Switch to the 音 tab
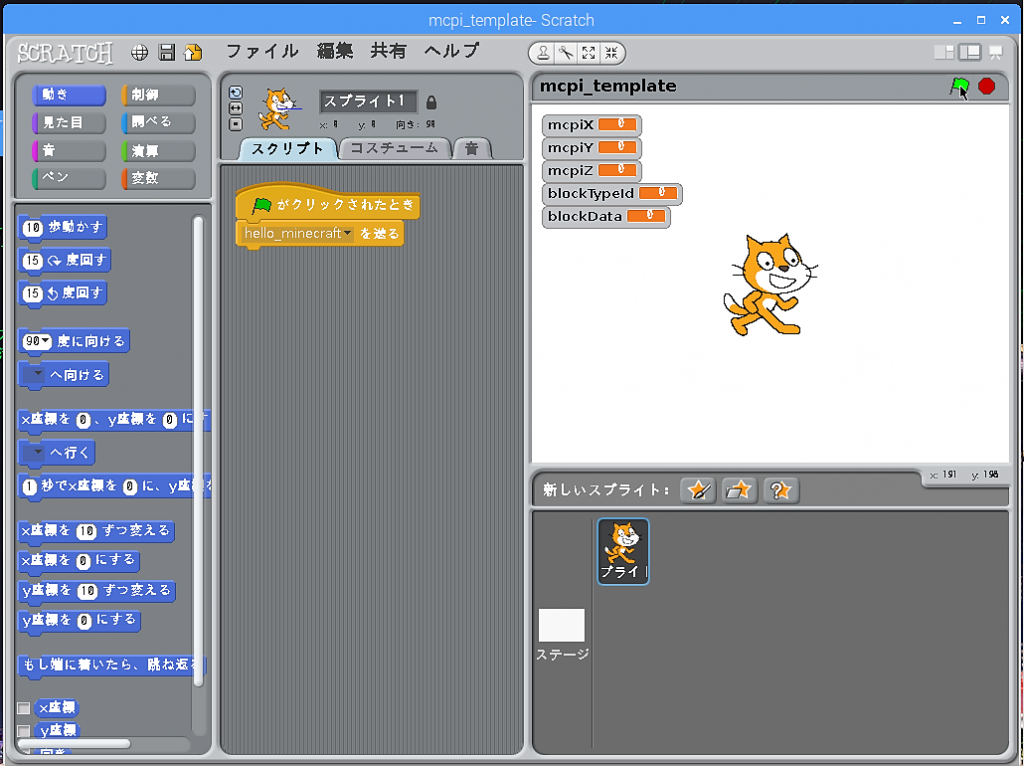1024x766 pixels. pos(472,149)
